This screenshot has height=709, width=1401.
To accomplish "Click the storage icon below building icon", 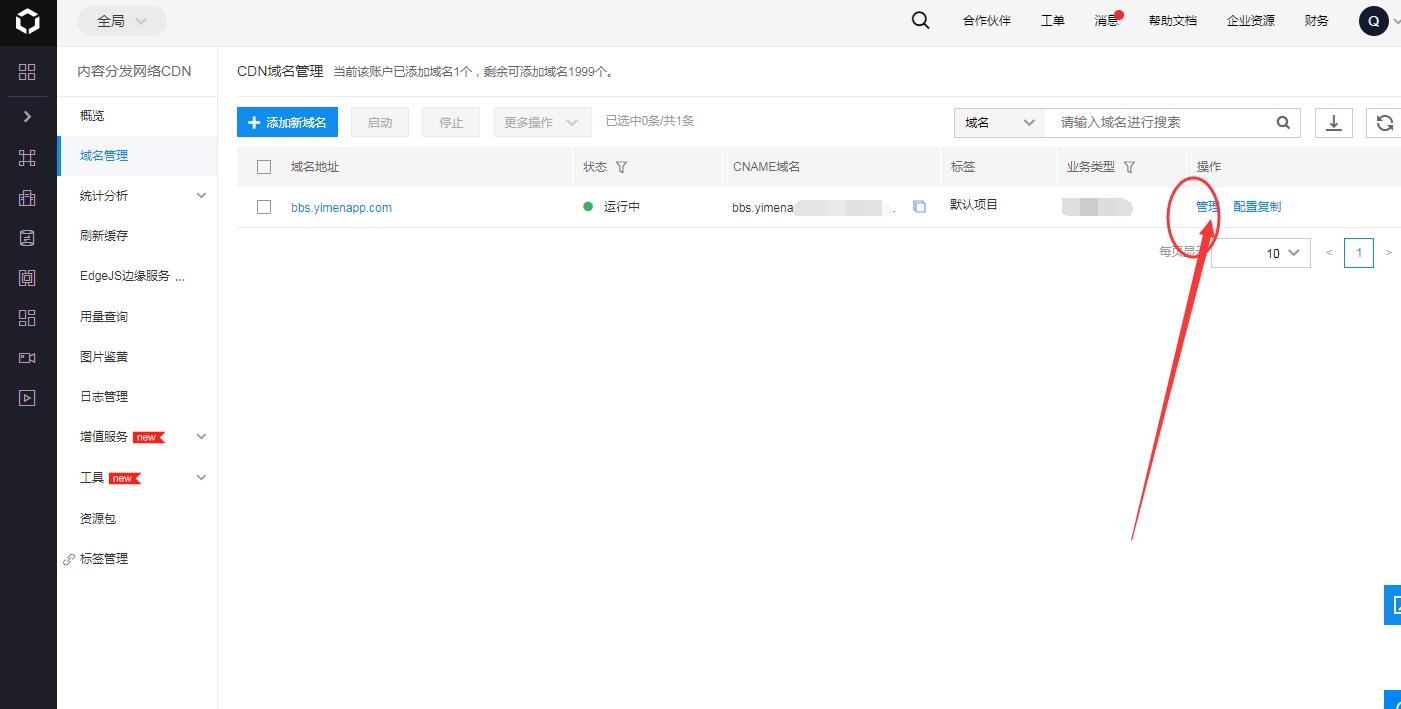I will (27, 238).
